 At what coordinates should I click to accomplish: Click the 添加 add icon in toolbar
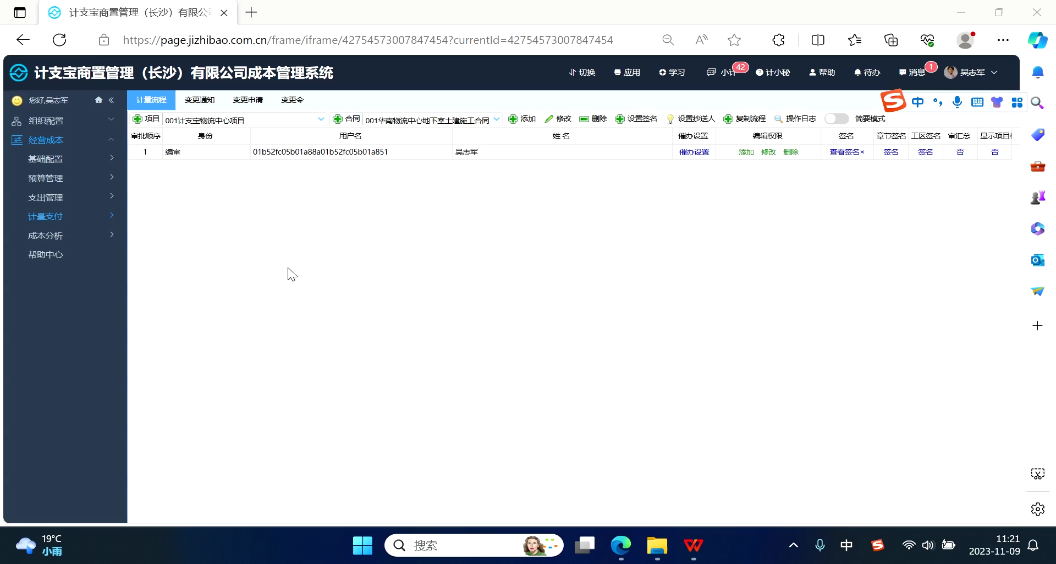point(513,119)
